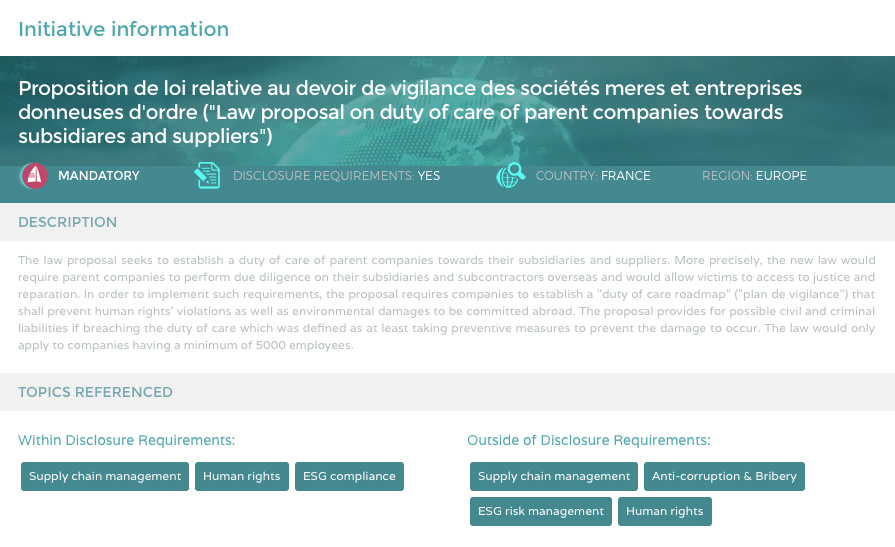
Task: Click the Region: EUROPE label
Action: pos(754,176)
